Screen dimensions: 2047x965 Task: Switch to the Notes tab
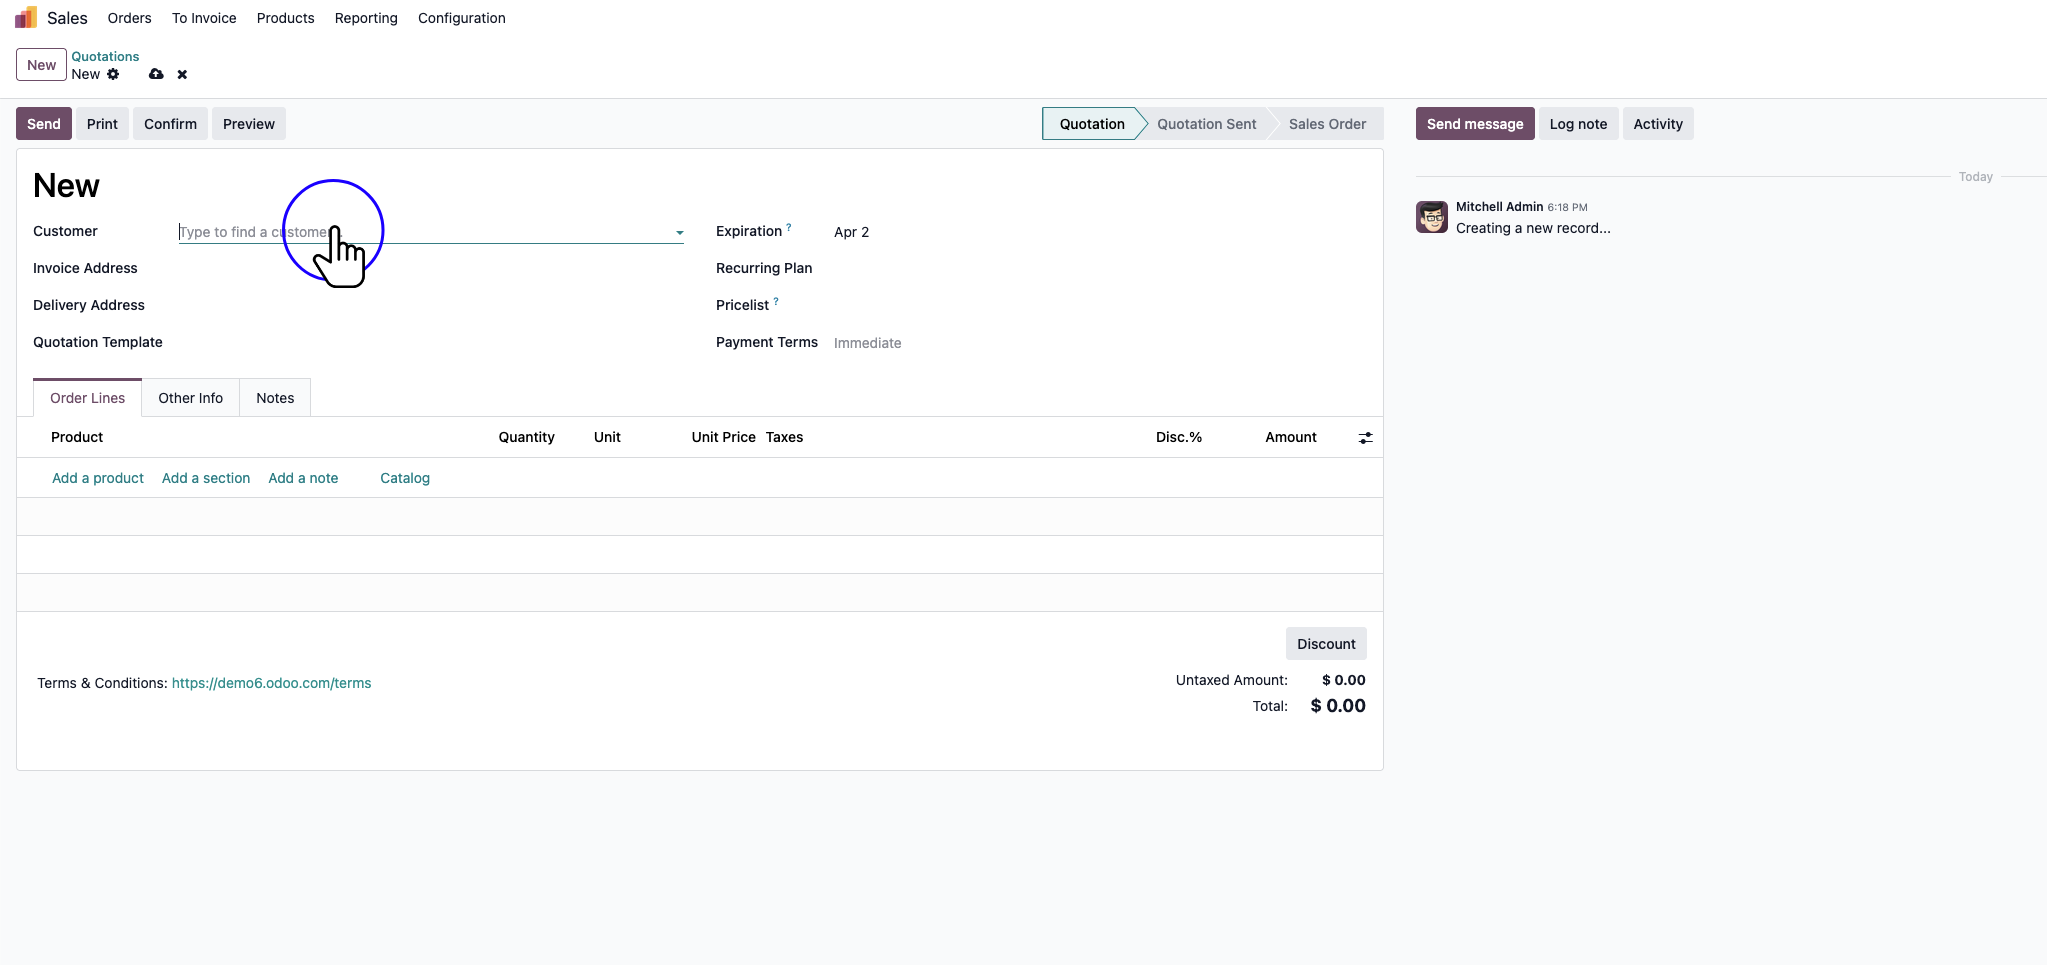tap(274, 397)
